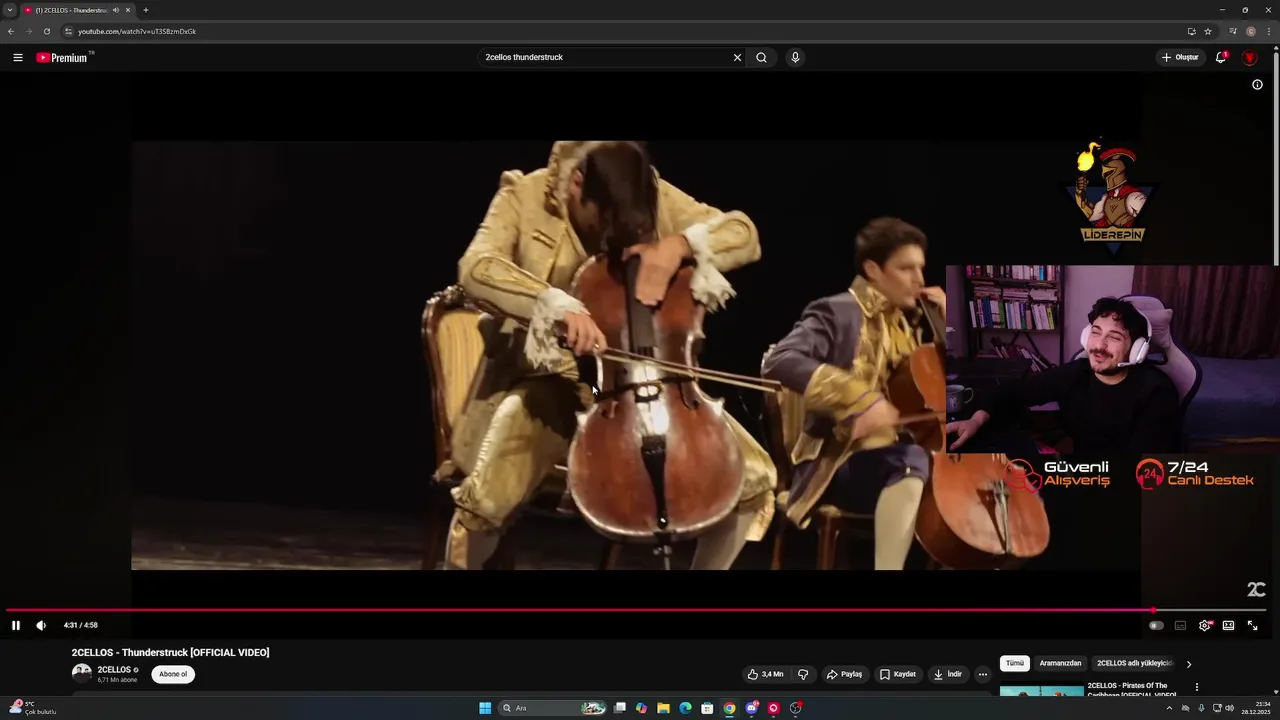
Task: Open Microsoft Store from taskbar
Action: 707,708
